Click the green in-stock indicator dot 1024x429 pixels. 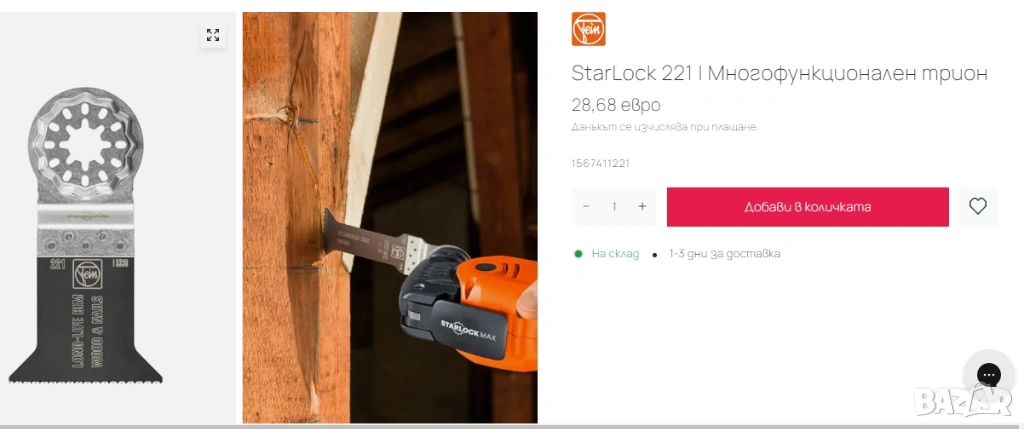pyautogui.click(x=578, y=254)
